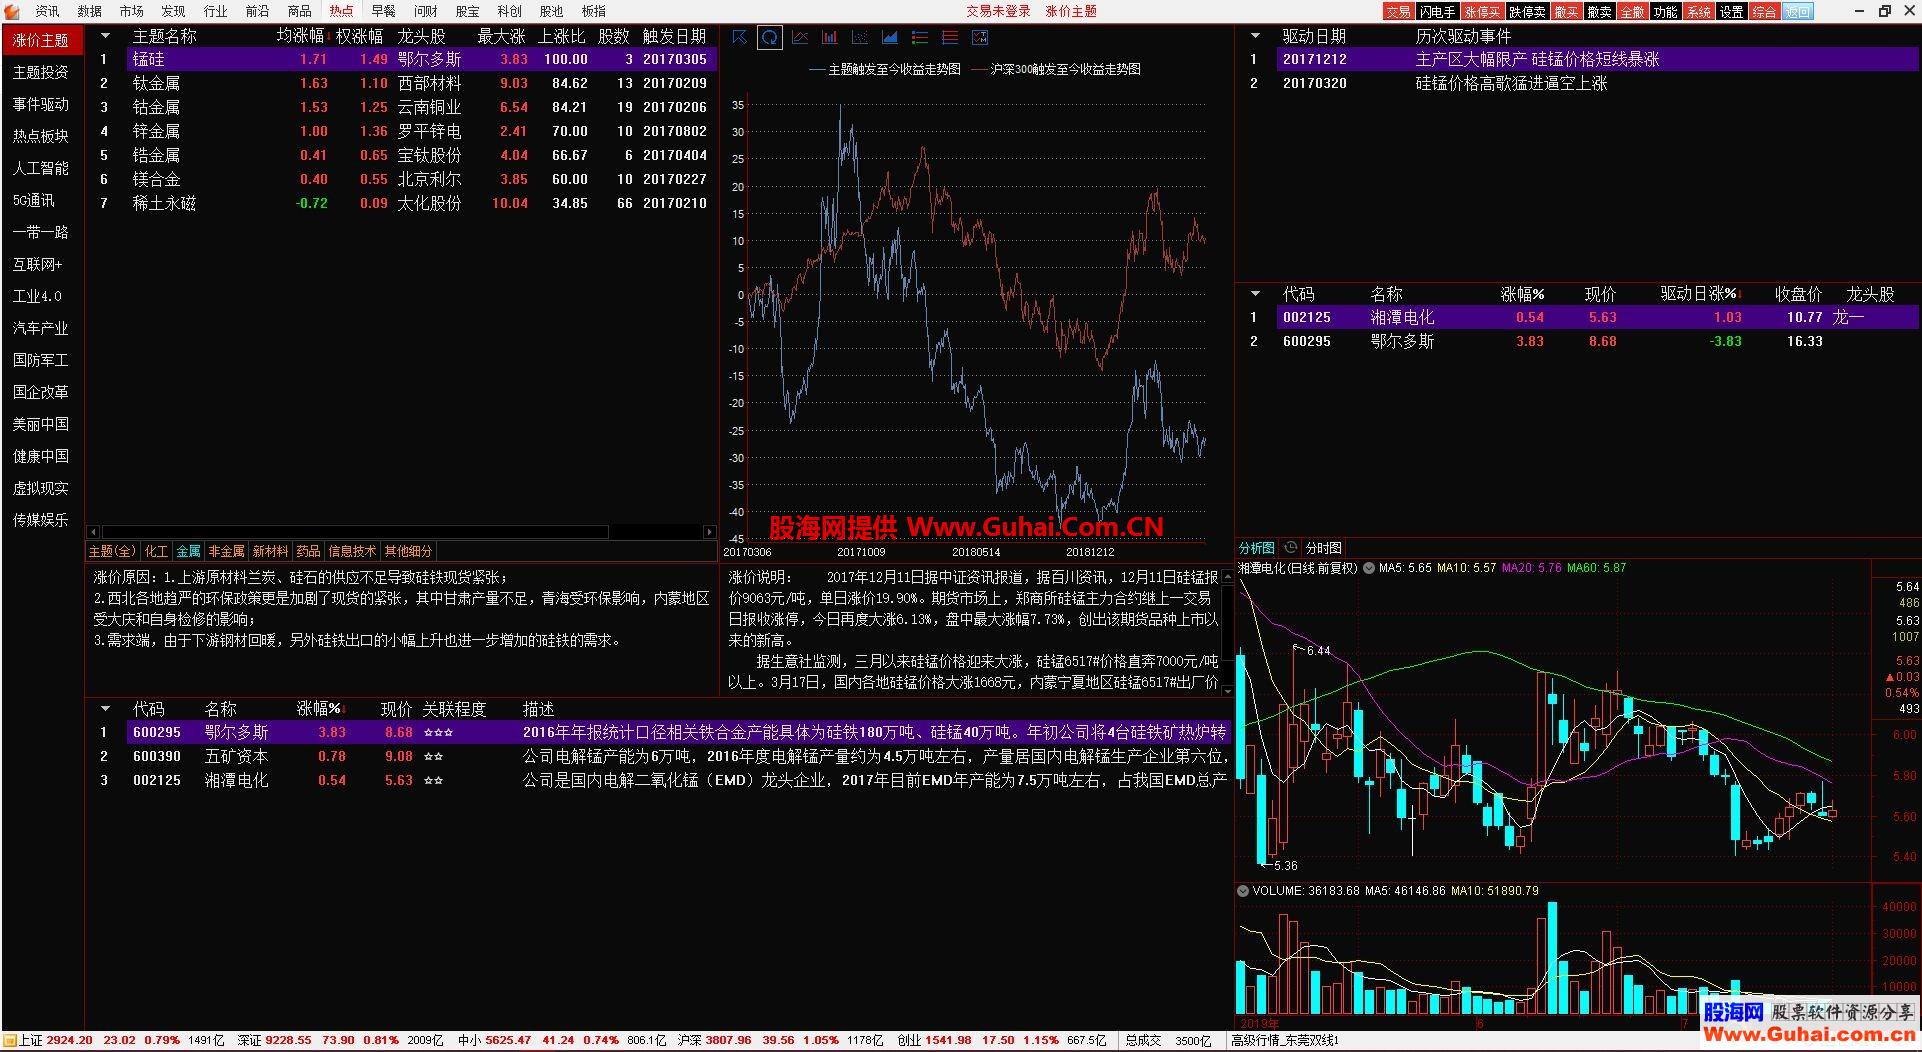Image resolution: width=1922 pixels, height=1052 pixels.
Task: Click the 交易 button
Action: 1399,11
